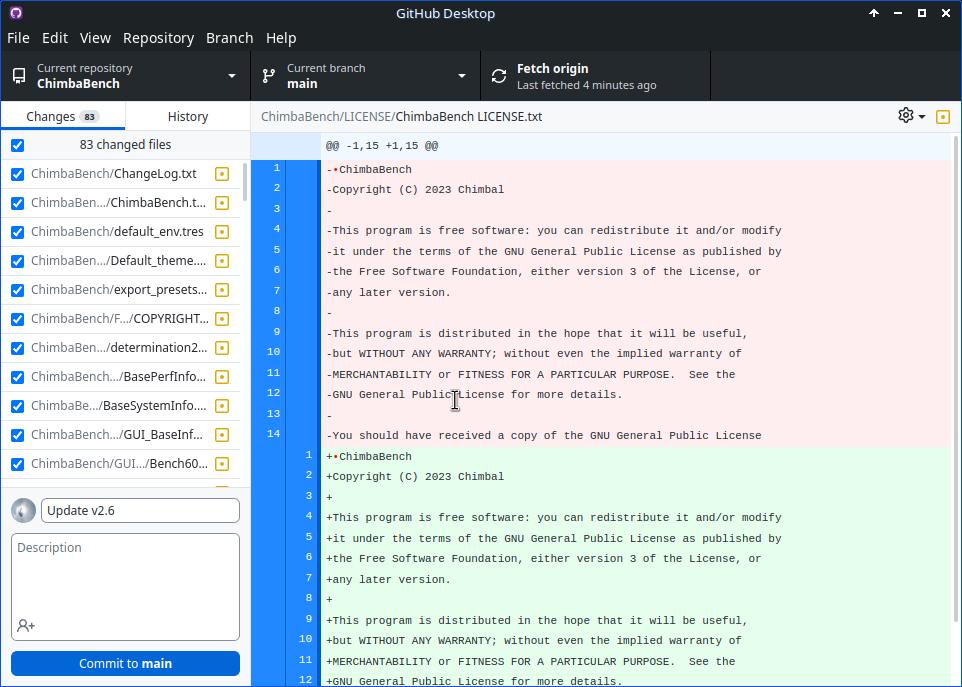Image resolution: width=962 pixels, height=687 pixels.
Task: Click the Fetch origin sync arrows icon
Action: pos(499,75)
